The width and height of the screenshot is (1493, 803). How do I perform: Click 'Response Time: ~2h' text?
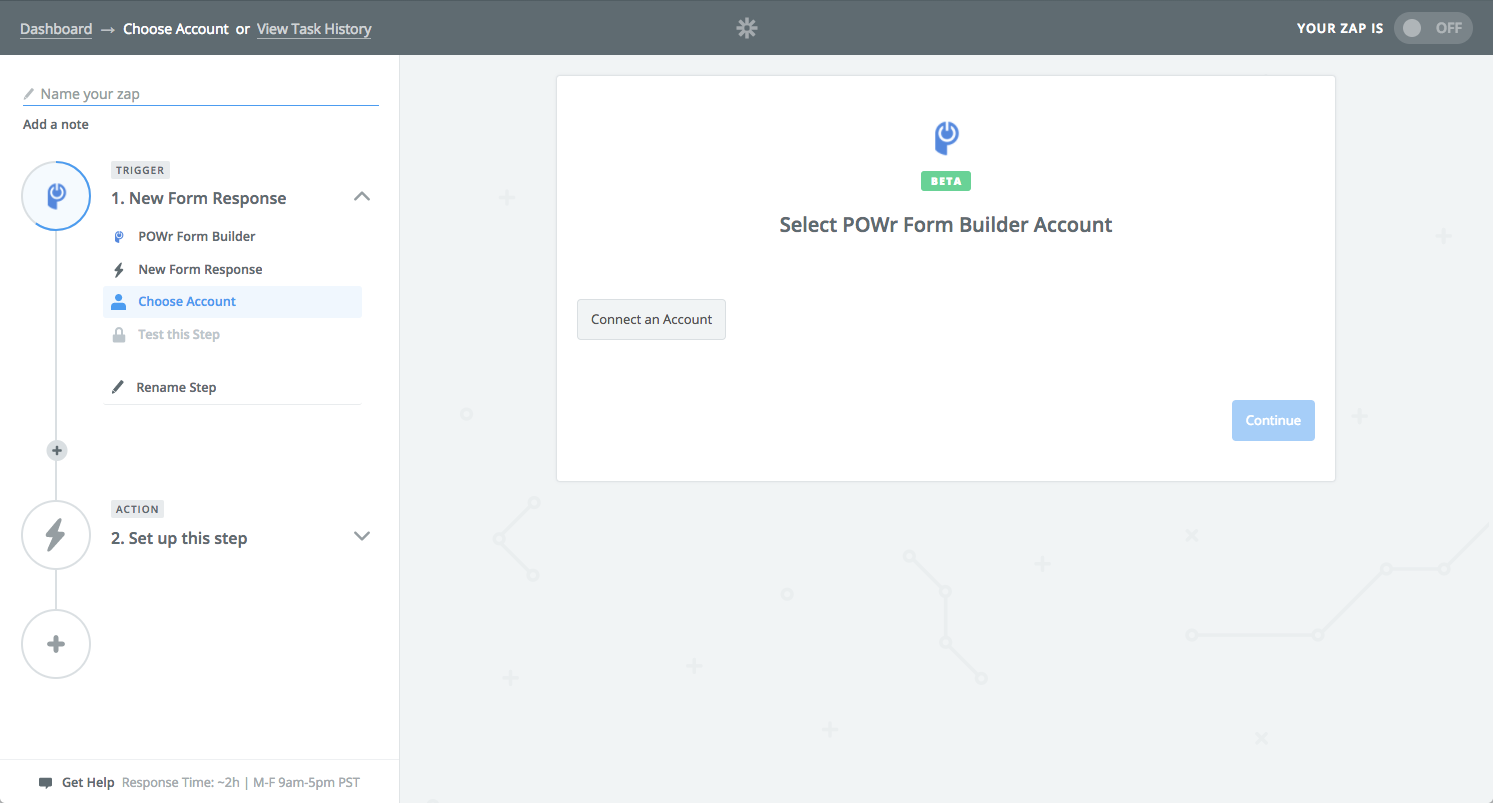(181, 783)
